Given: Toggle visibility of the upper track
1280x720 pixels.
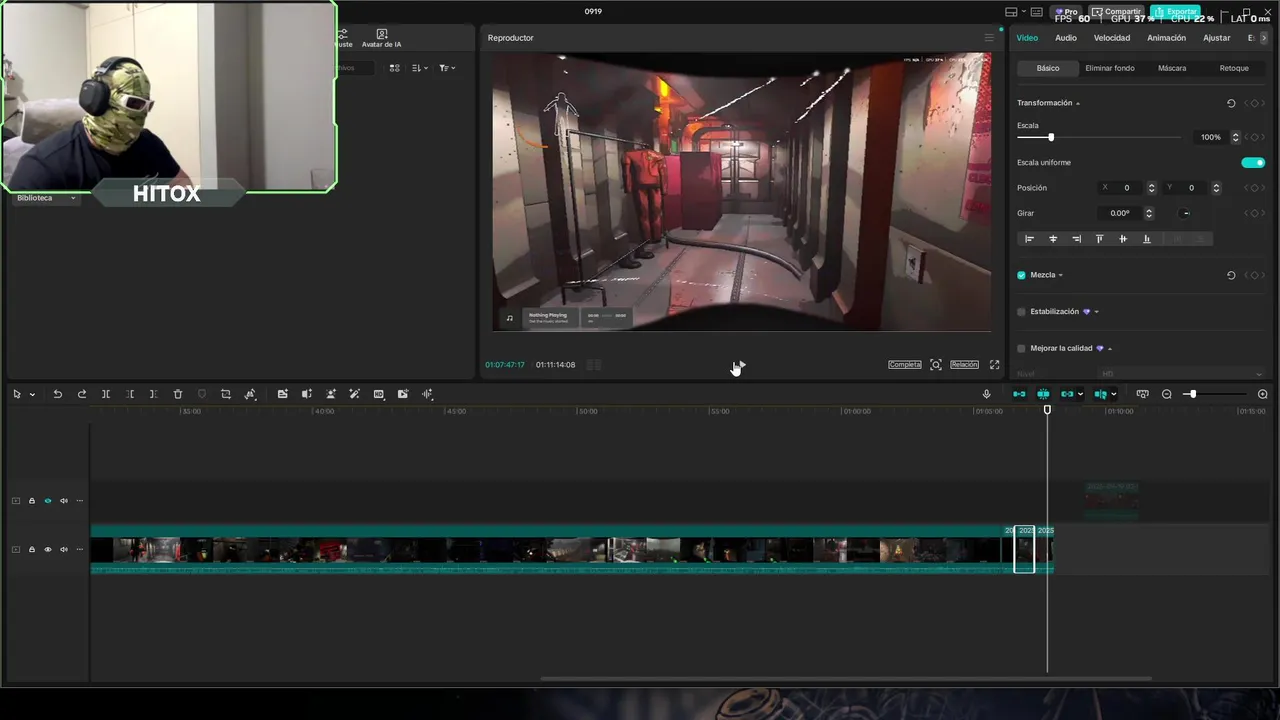Looking at the screenshot, I should 47,501.
